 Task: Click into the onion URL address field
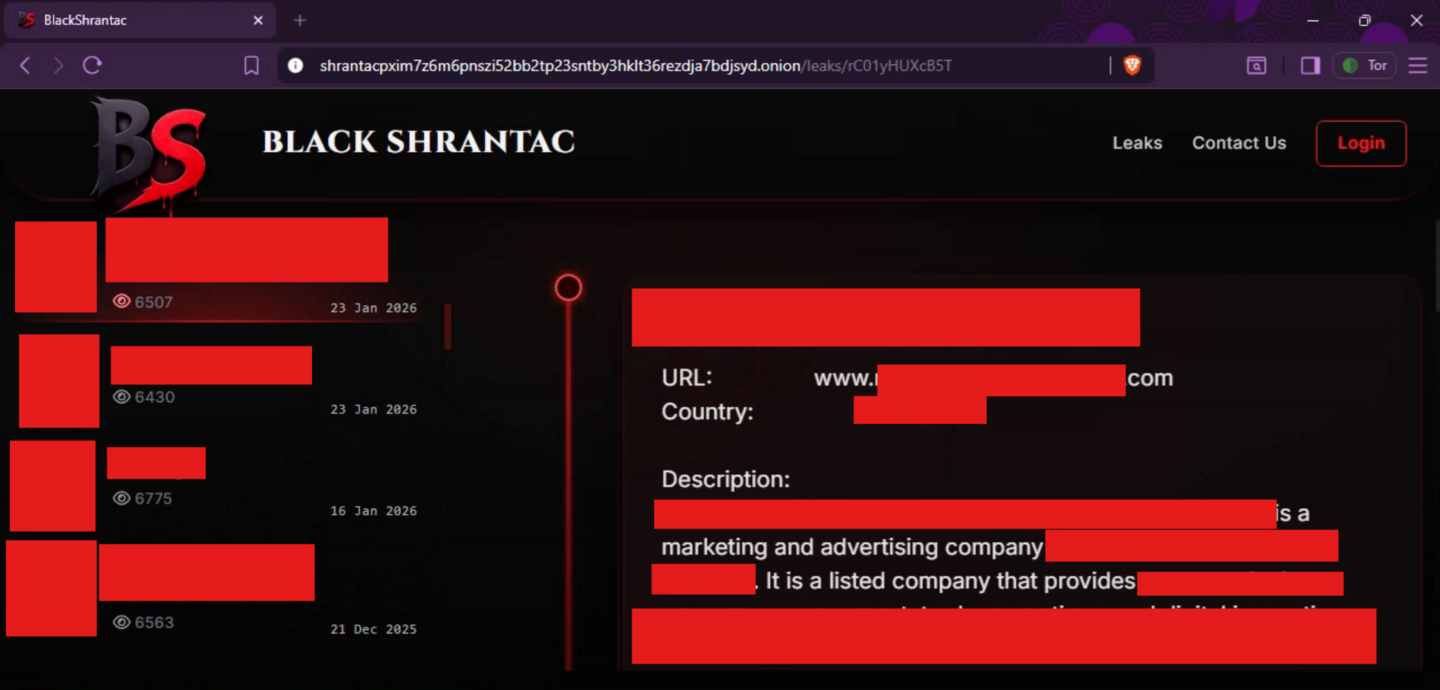pos(635,66)
